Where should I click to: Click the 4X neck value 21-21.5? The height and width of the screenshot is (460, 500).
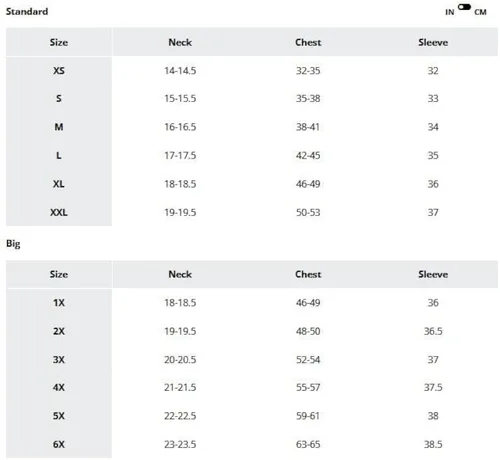180,387
